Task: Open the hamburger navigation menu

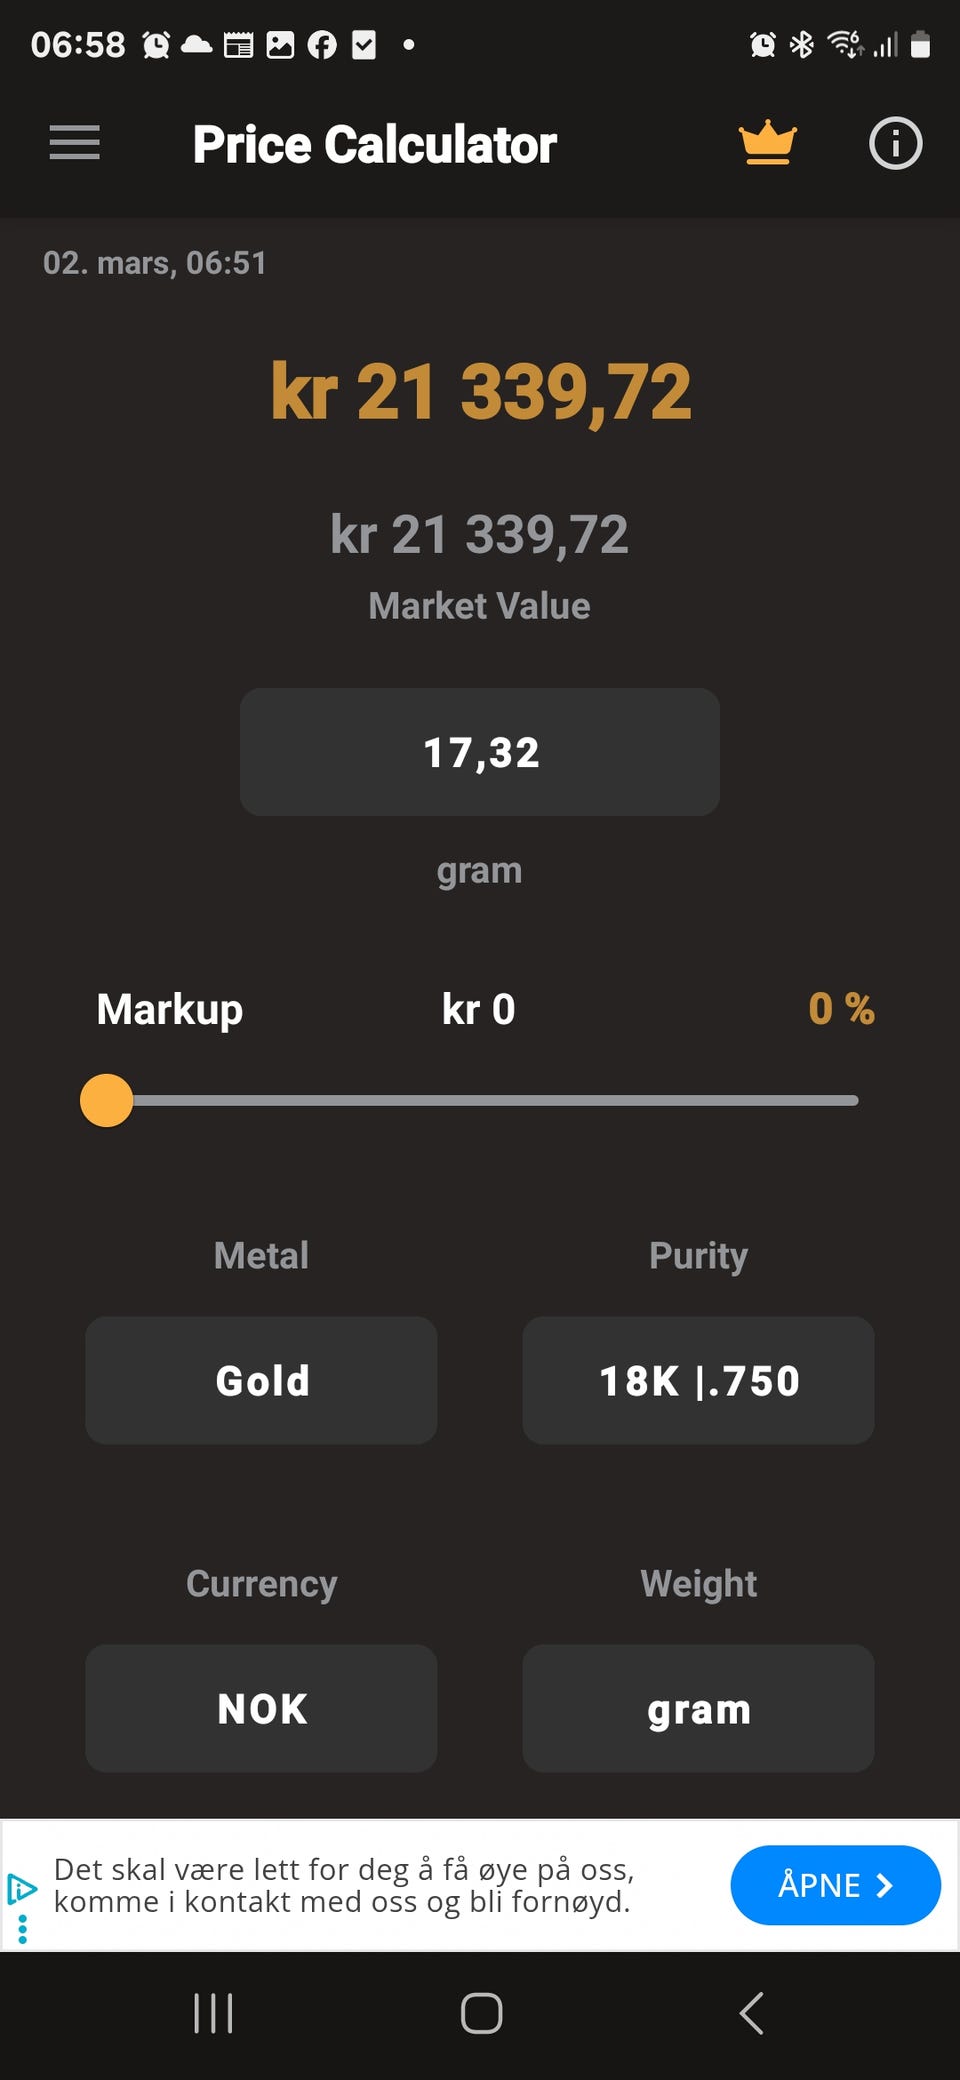Action: pos(75,143)
